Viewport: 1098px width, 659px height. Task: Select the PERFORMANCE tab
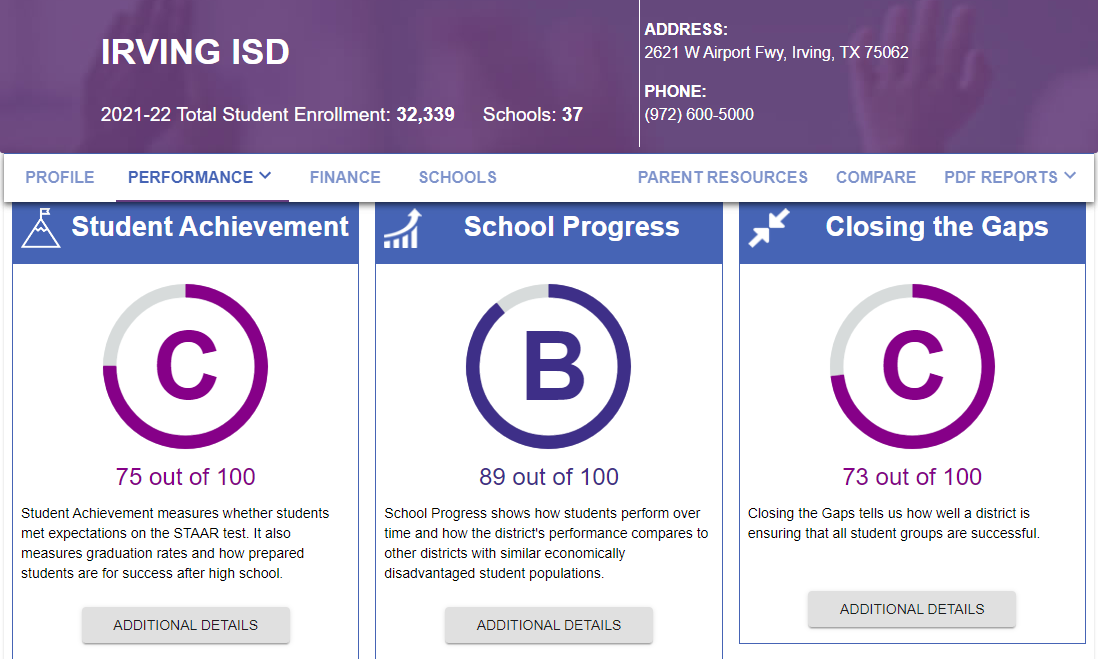(x=190, y=177)
